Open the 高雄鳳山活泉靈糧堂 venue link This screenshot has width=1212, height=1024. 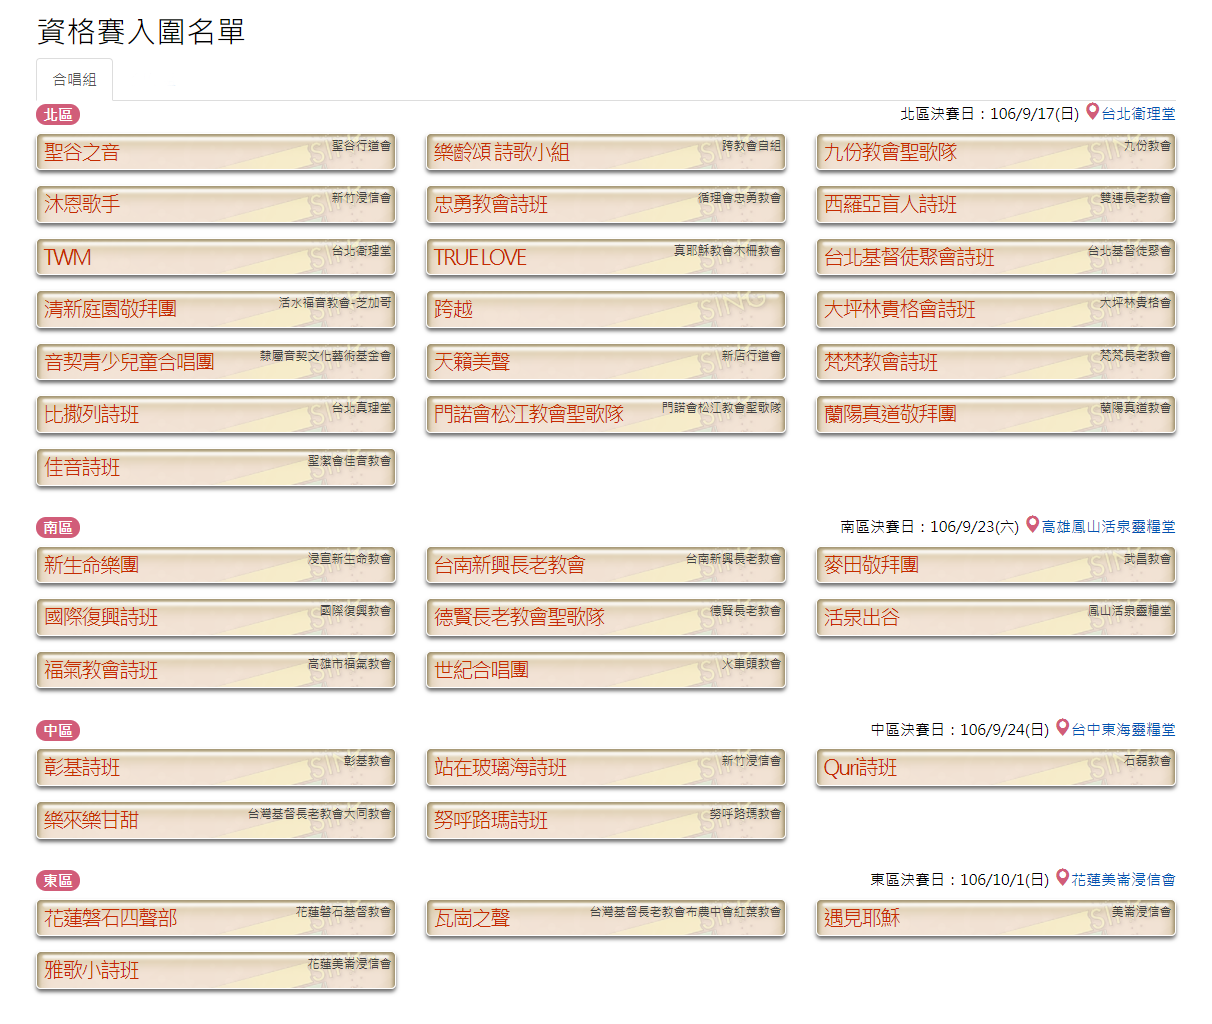[1108, 527]
